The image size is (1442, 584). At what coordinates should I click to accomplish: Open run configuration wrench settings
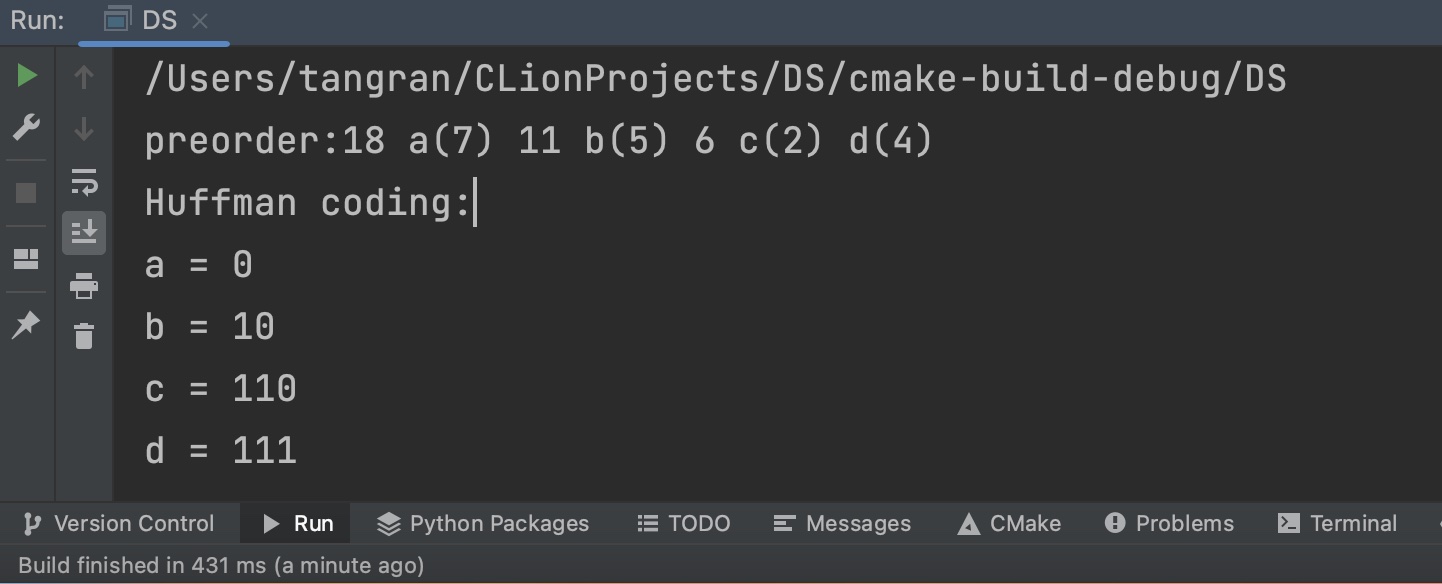27,128
